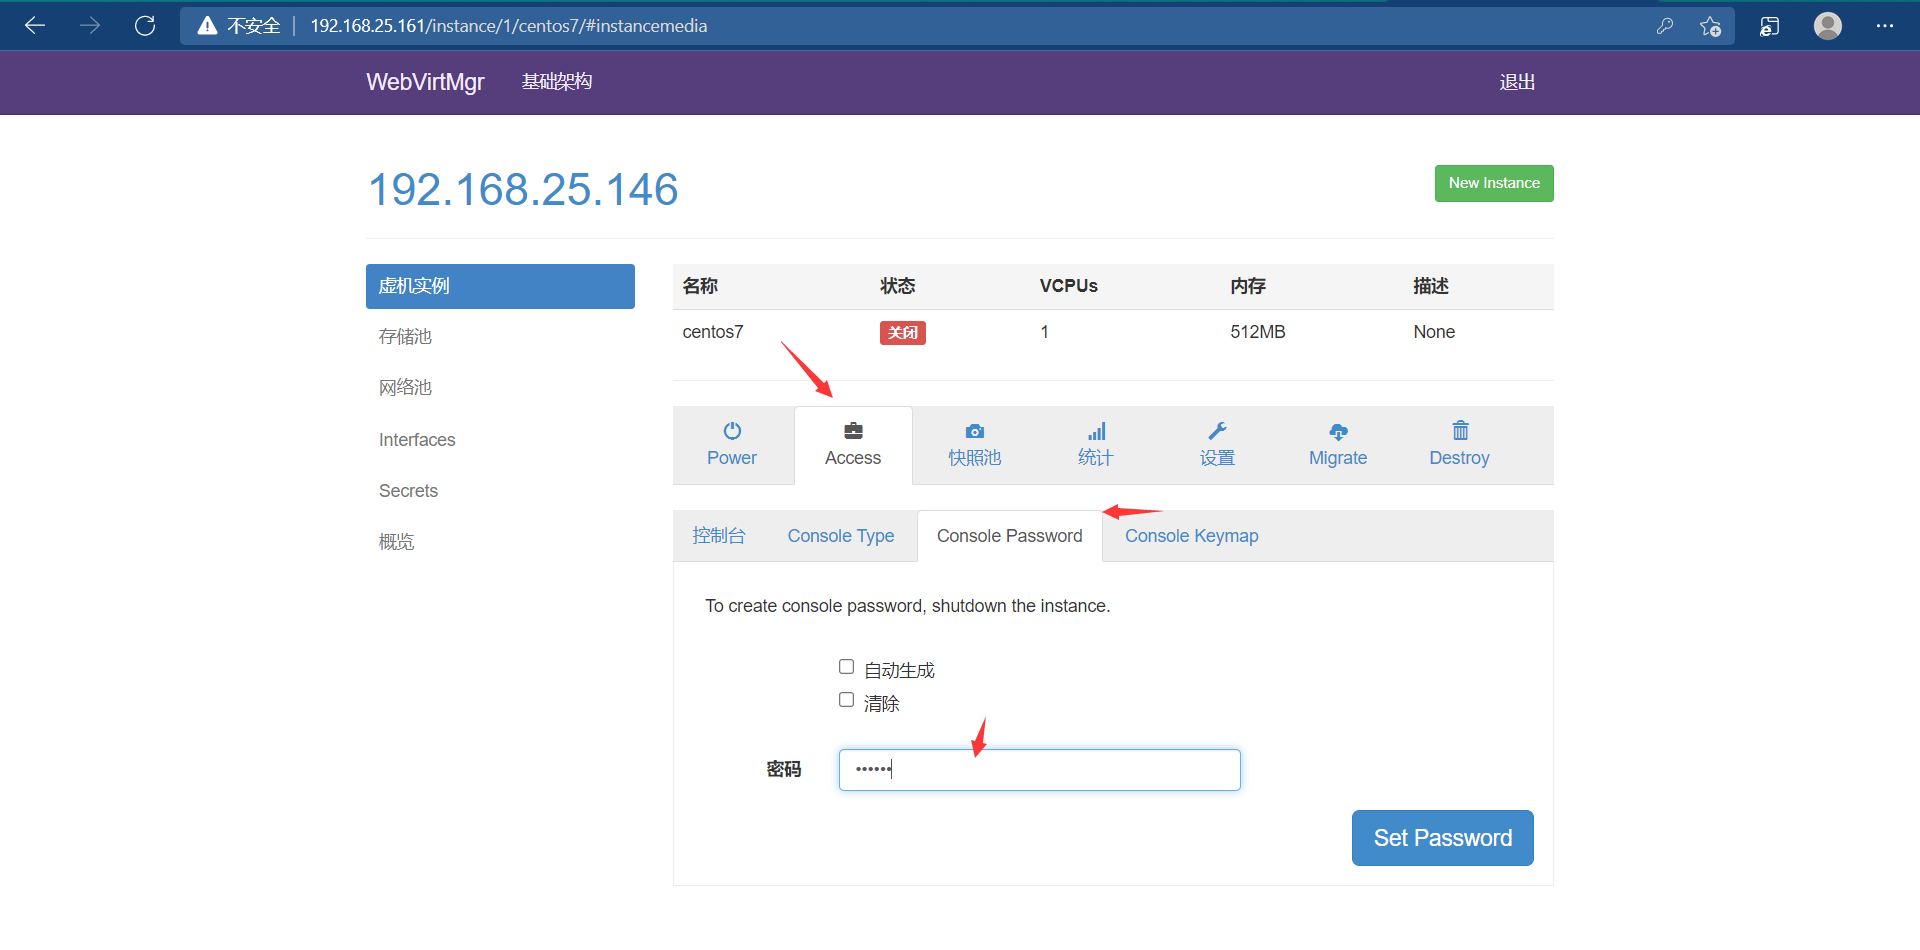Open the 基础架构 navigation link
This screenshot has width=1920, height=950.
tap(557, 82)
